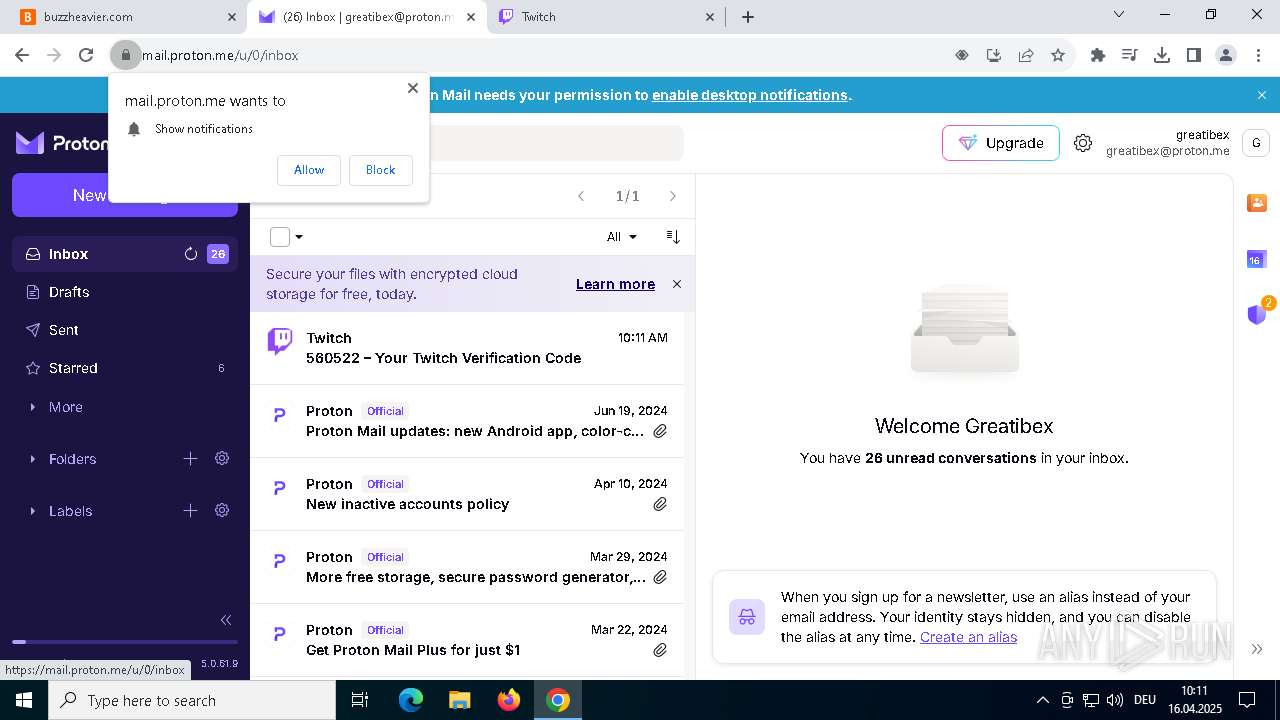Add a new folder with plus icon

(x=190, y=458)
